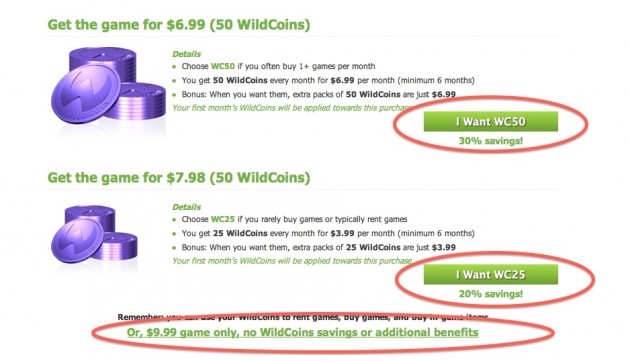Click the first-month note under the WC25 details
The height and width of the screenshot is (361, 630).
292,260
